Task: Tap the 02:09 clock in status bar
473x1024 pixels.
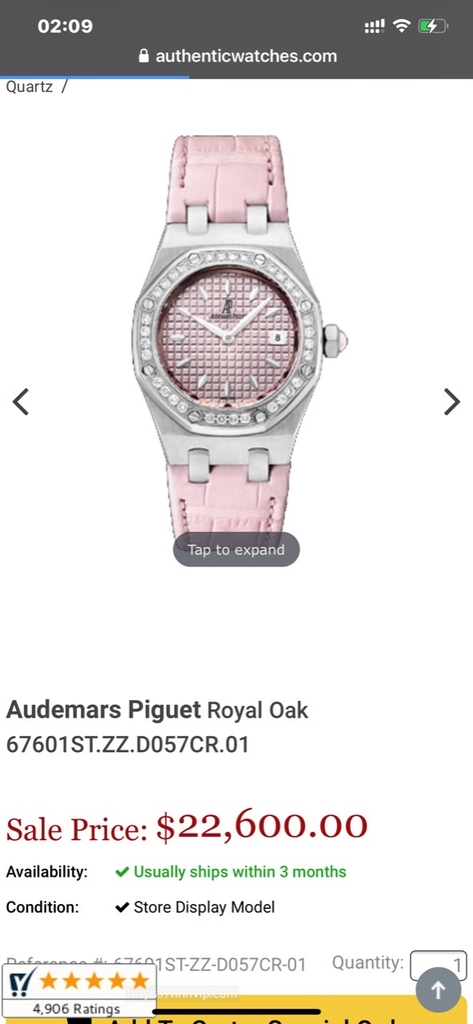Action: 65,26
